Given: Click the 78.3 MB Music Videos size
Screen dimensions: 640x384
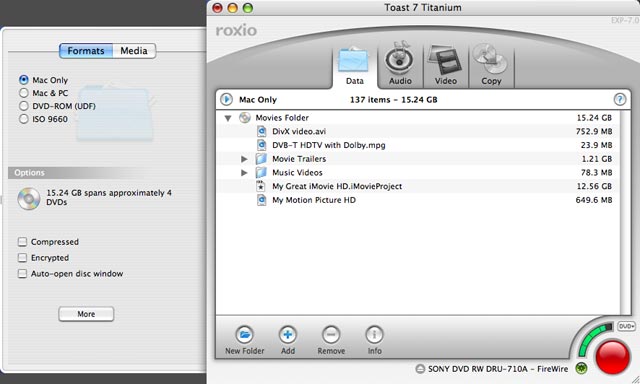Looking at the screenshot, I should [596, 173].
